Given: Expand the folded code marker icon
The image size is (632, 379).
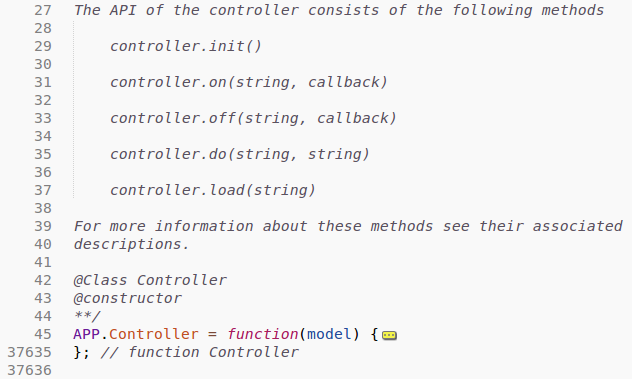Looking at the screenshot, I should tap(389, 335).
